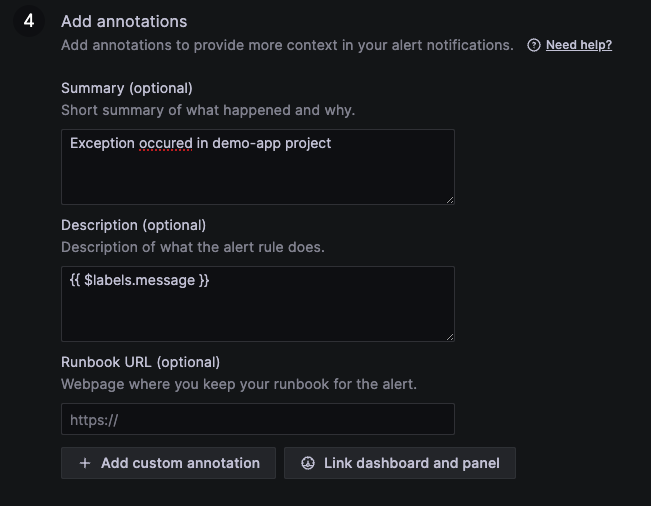
Task: Click the Summary (optional) label
Action: pos(127,88)
